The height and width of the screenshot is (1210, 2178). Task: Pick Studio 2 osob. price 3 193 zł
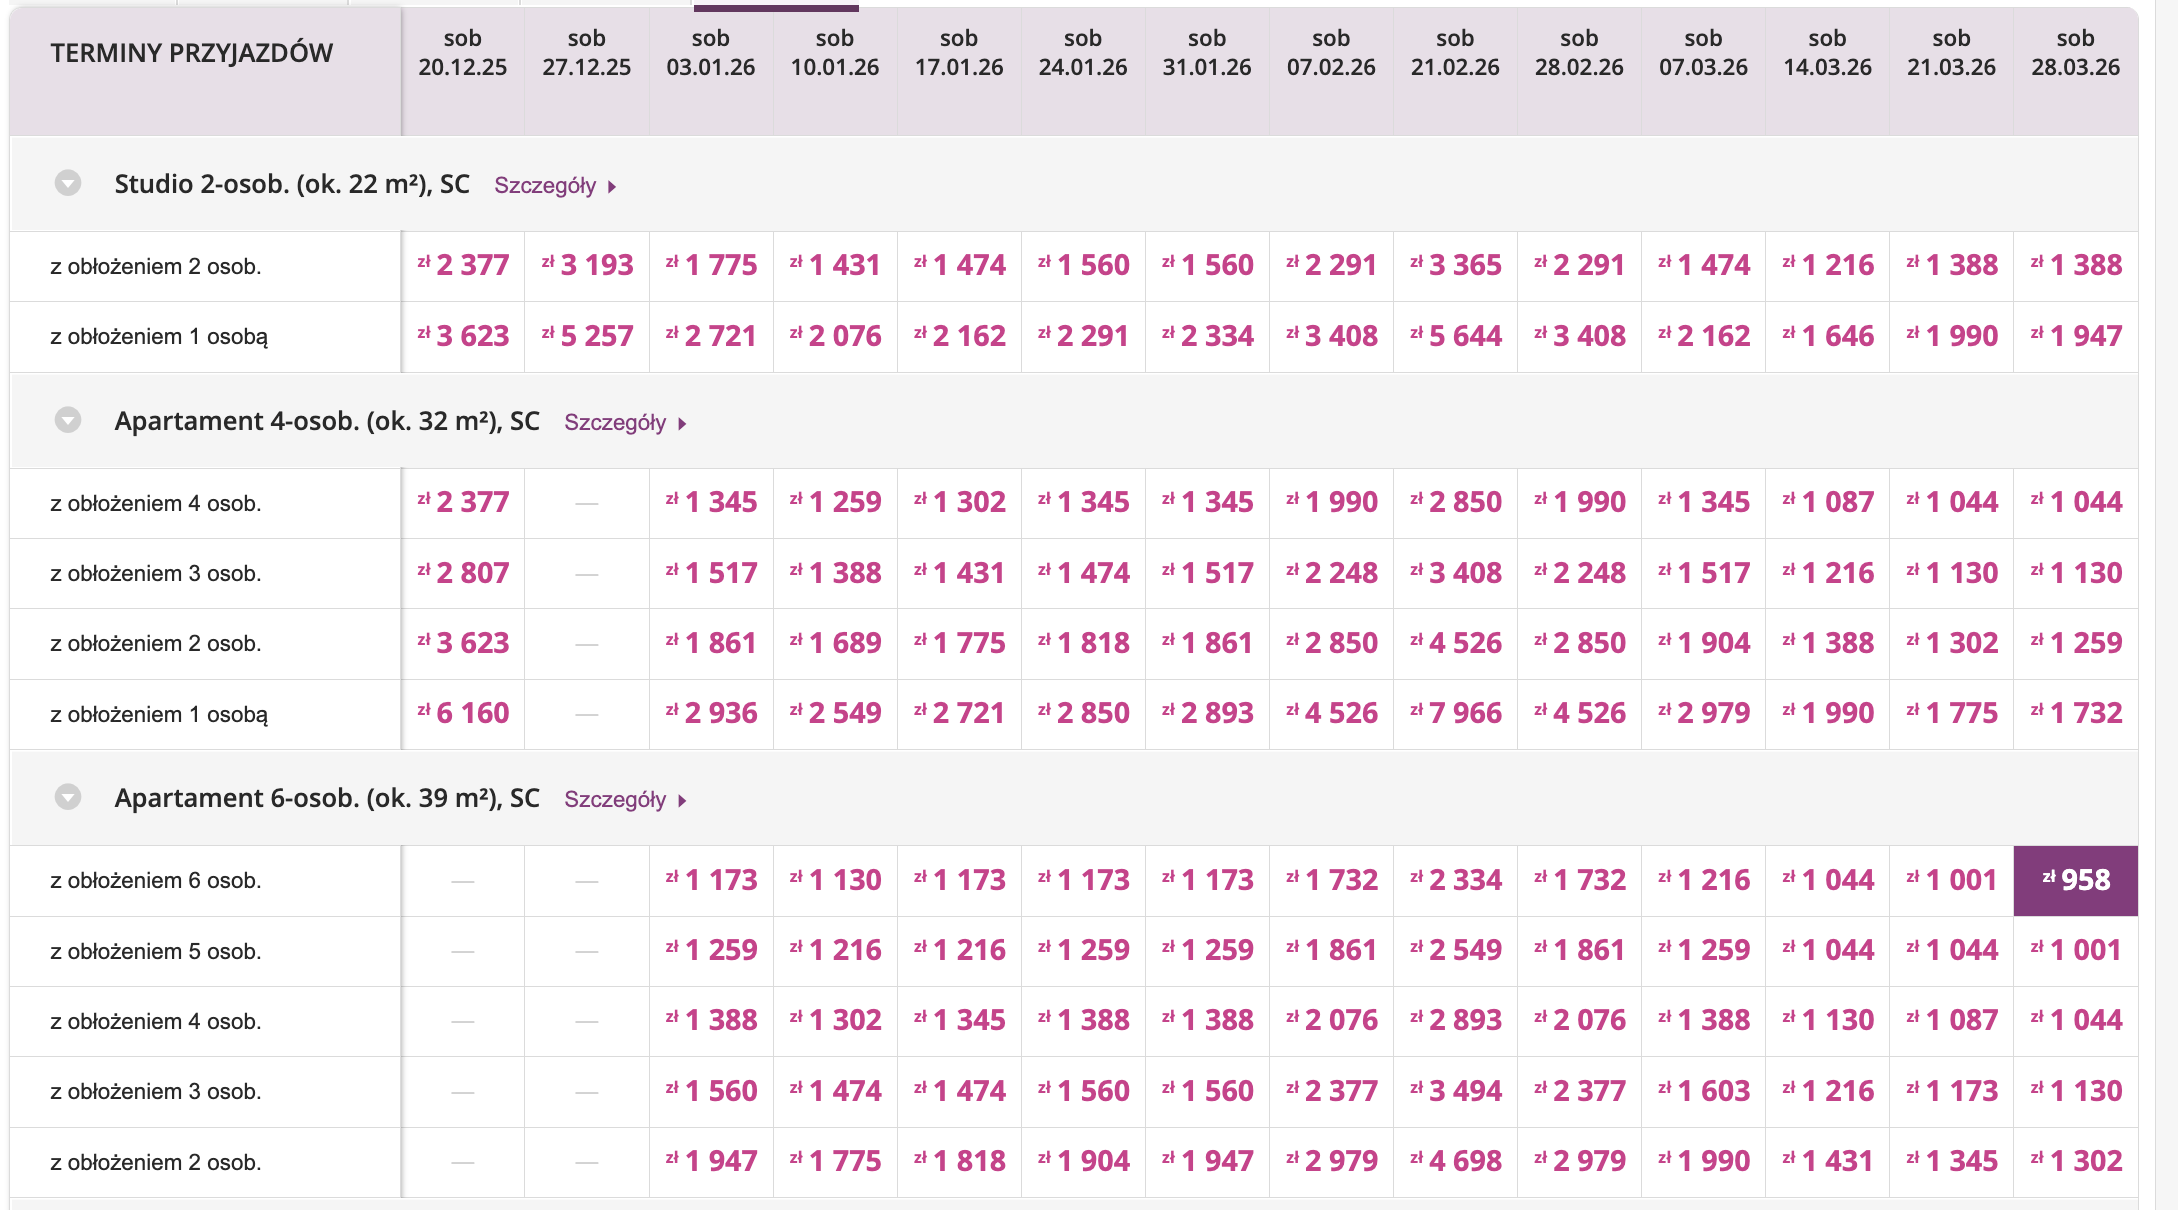pyautogui.click(x=587, y=266)
